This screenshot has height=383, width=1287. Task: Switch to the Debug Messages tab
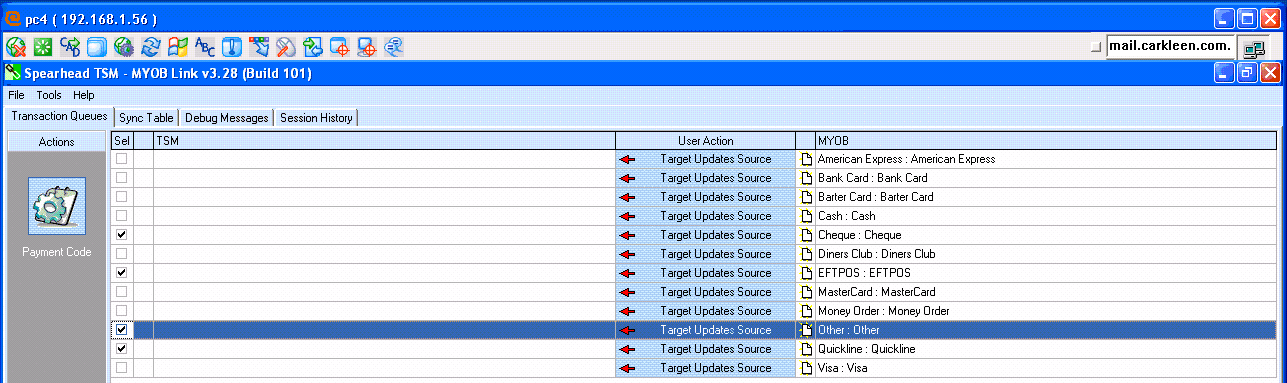pos(226,118)
